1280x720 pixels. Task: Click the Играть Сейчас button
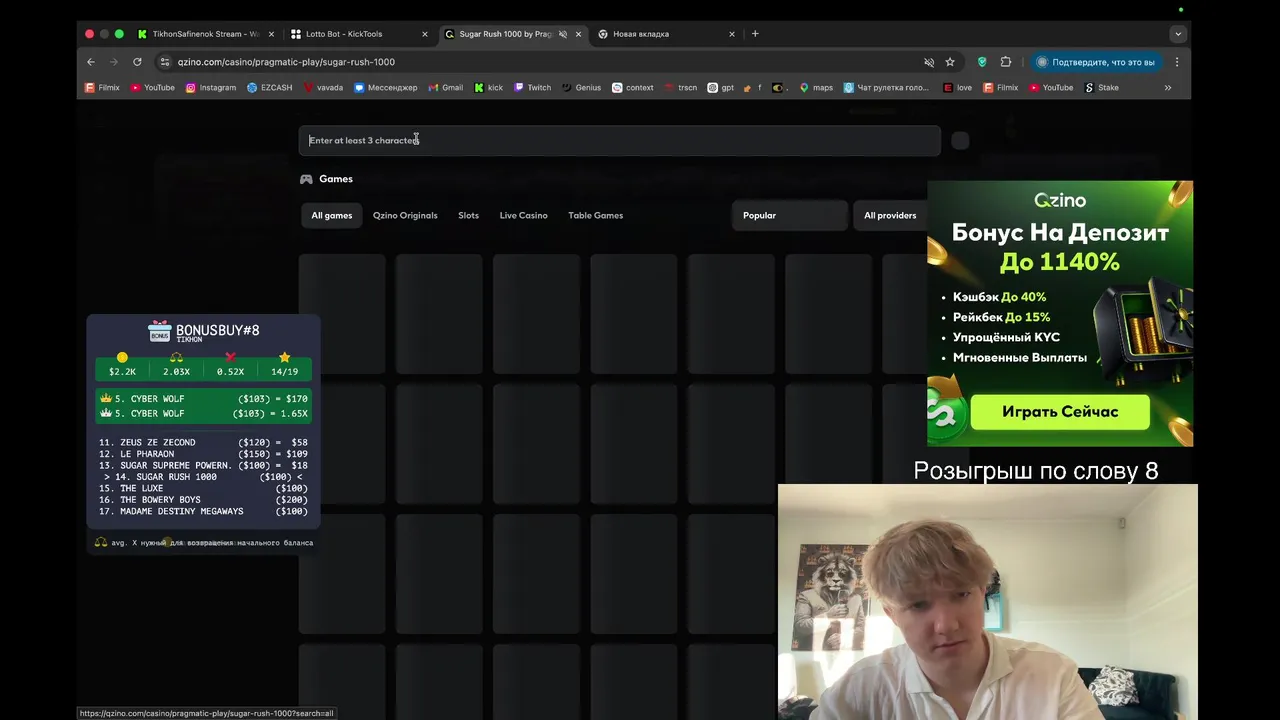(1060, 412)
